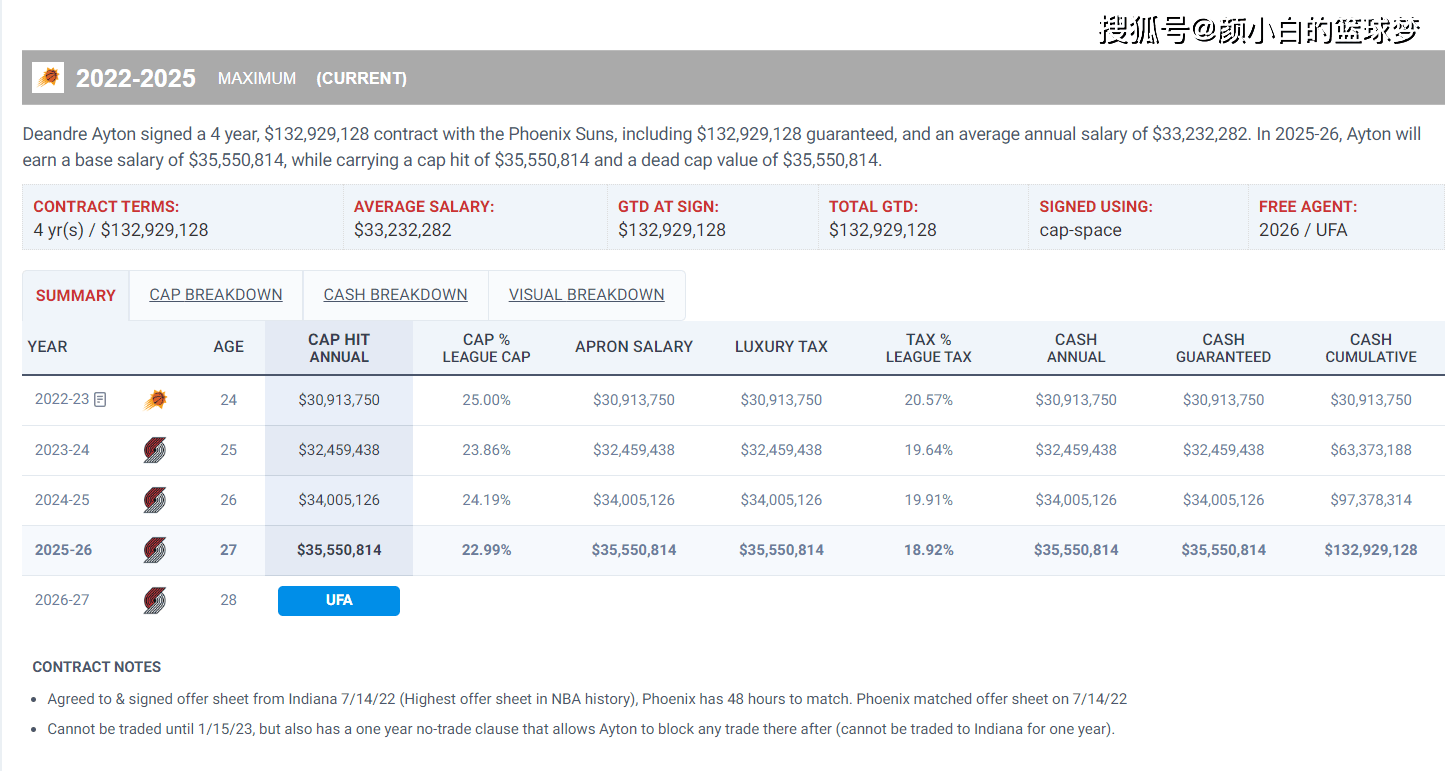This screenshot has width=1454, height=771.
Task: Click the CAP HIT ANNUAL column header
Action: click(339, 348)
